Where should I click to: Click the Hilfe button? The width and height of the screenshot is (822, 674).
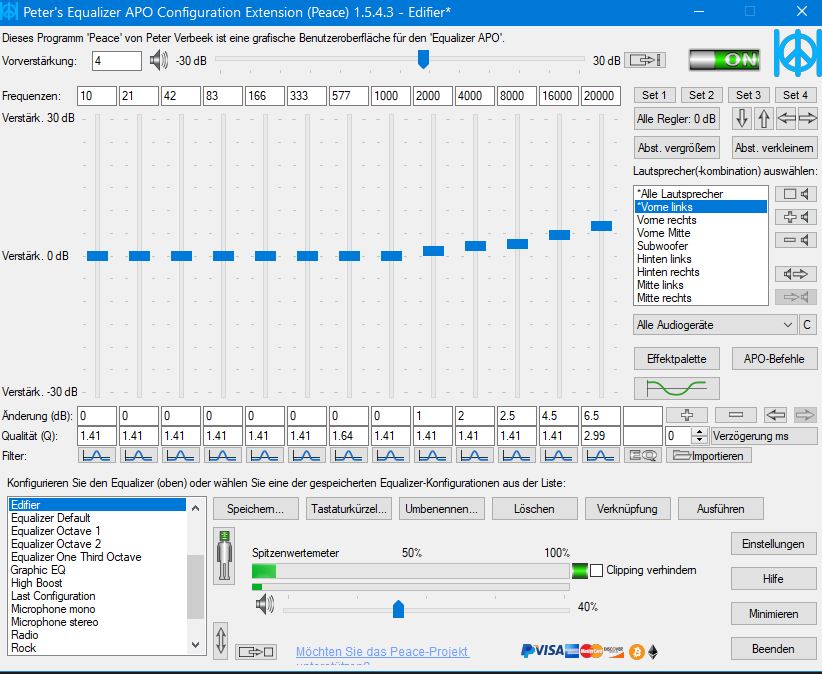(x=773, y=579)
